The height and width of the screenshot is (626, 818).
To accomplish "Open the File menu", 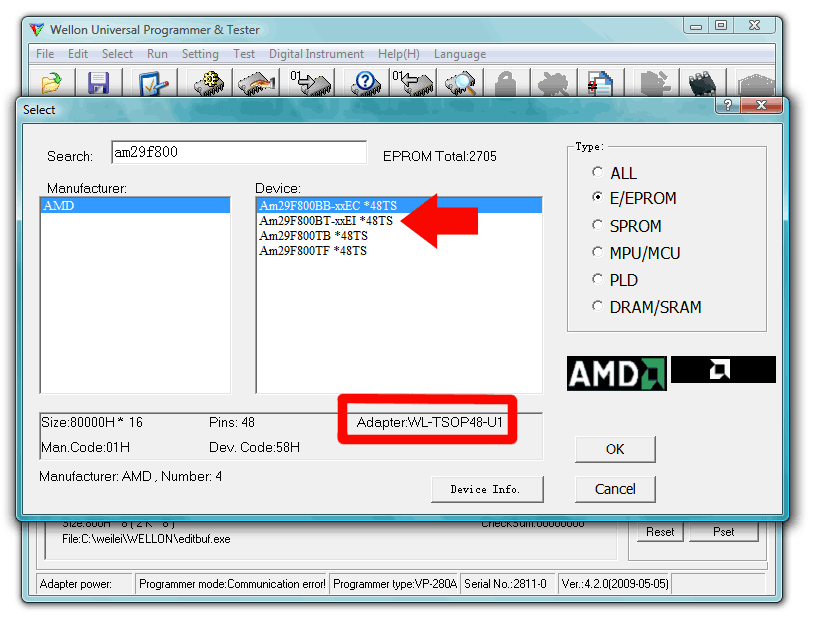I will (x=45, y=54).
